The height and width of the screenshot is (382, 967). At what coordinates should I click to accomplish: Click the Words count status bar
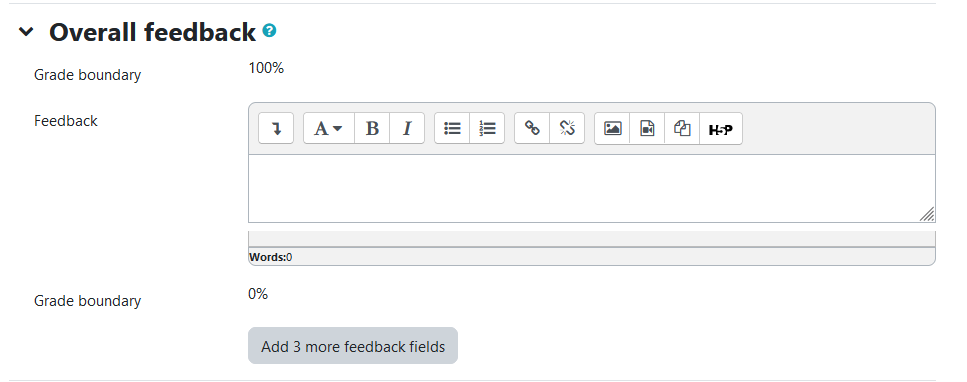[x=591, y=257]
